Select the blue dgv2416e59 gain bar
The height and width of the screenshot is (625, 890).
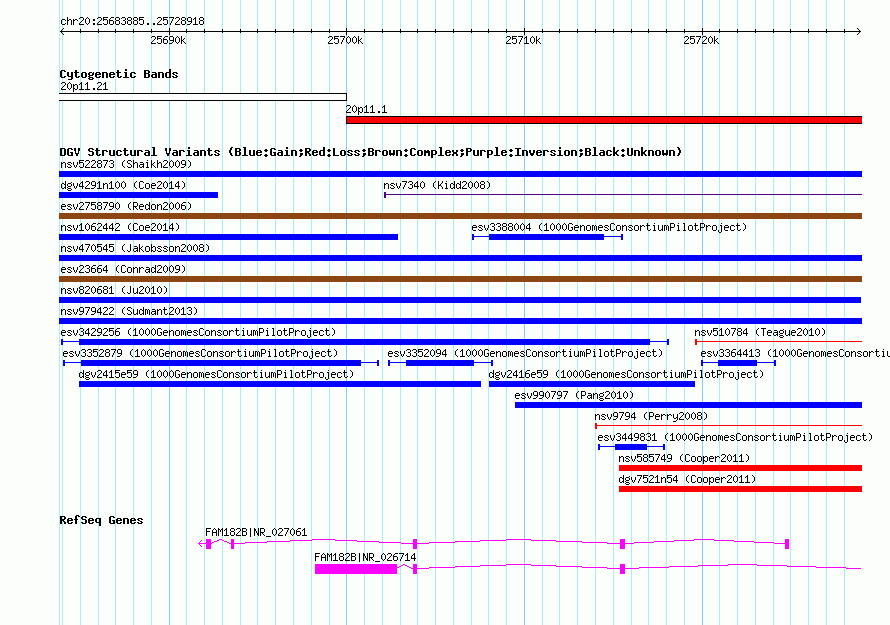[591, 384]
